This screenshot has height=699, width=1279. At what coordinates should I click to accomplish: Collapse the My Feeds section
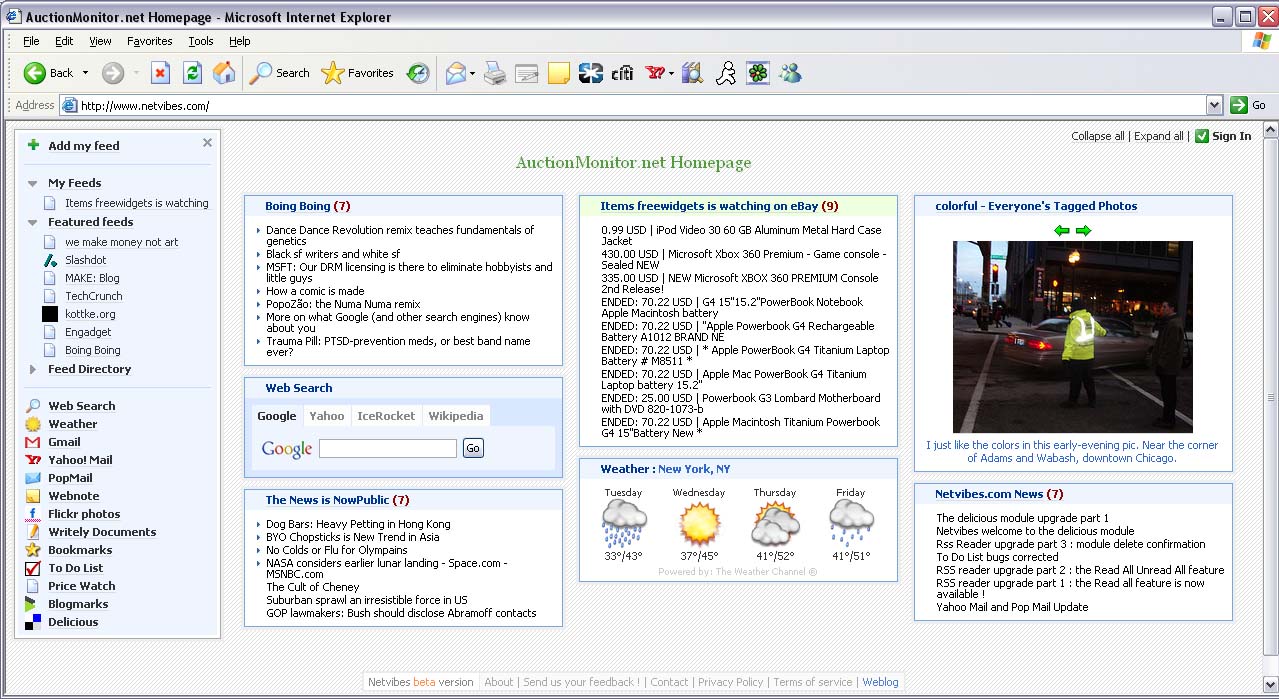33,183
